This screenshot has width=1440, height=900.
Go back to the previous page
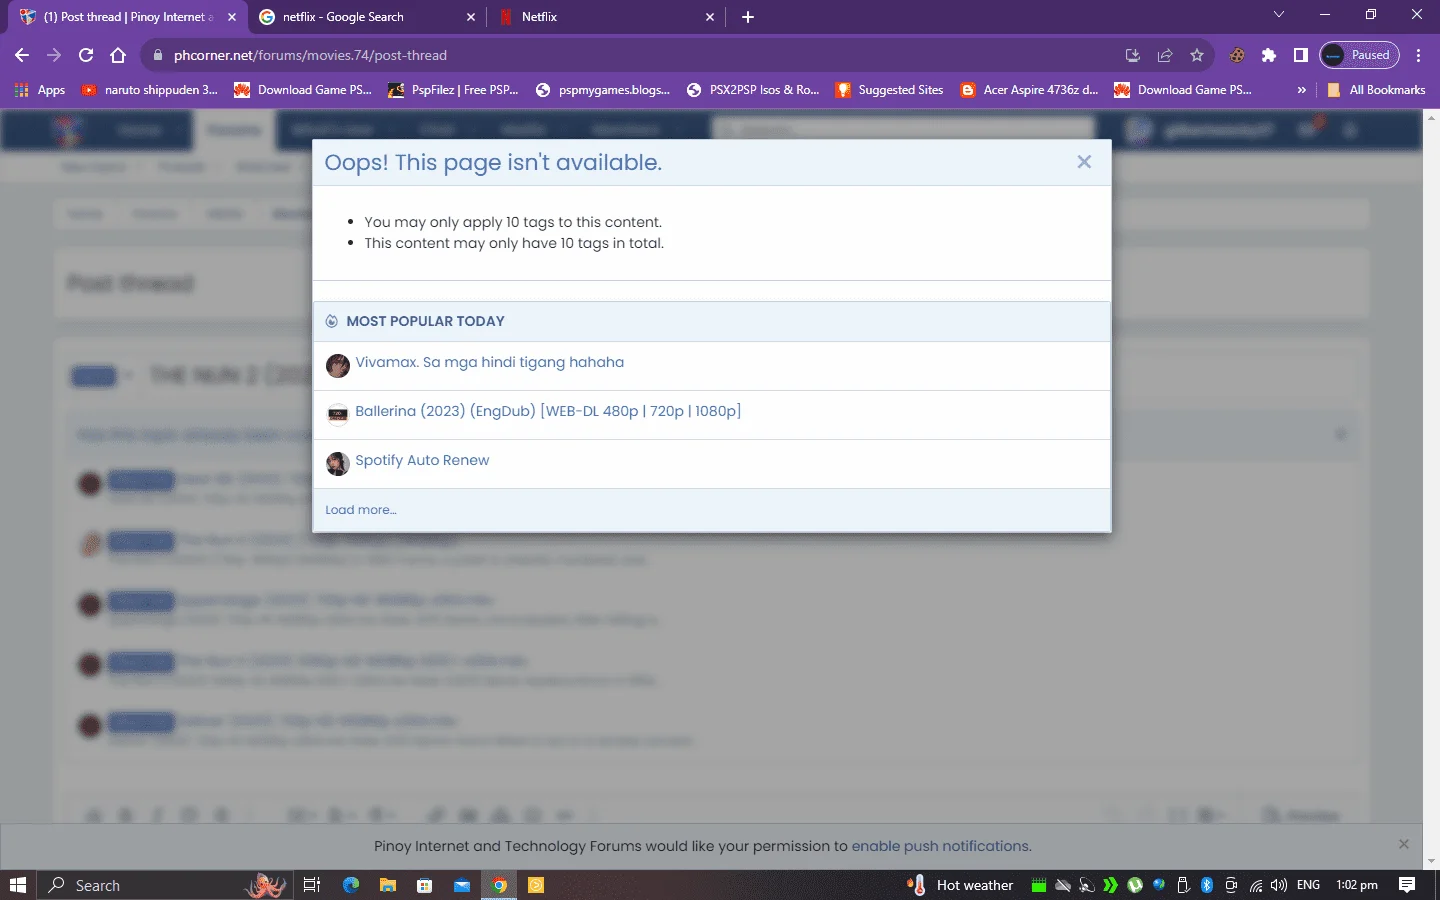[22, 55]
